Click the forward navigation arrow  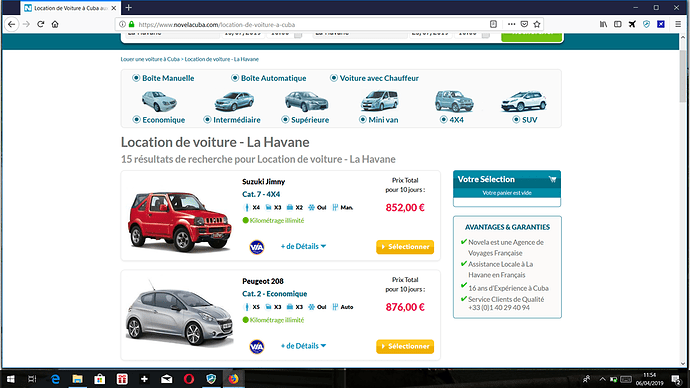(26, 24)
